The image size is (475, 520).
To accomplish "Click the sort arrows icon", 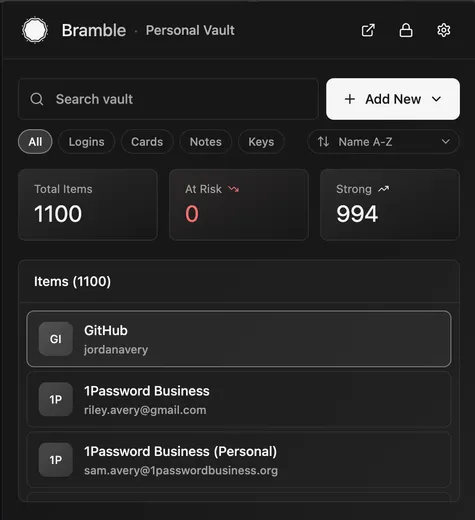I will point(323,142).
